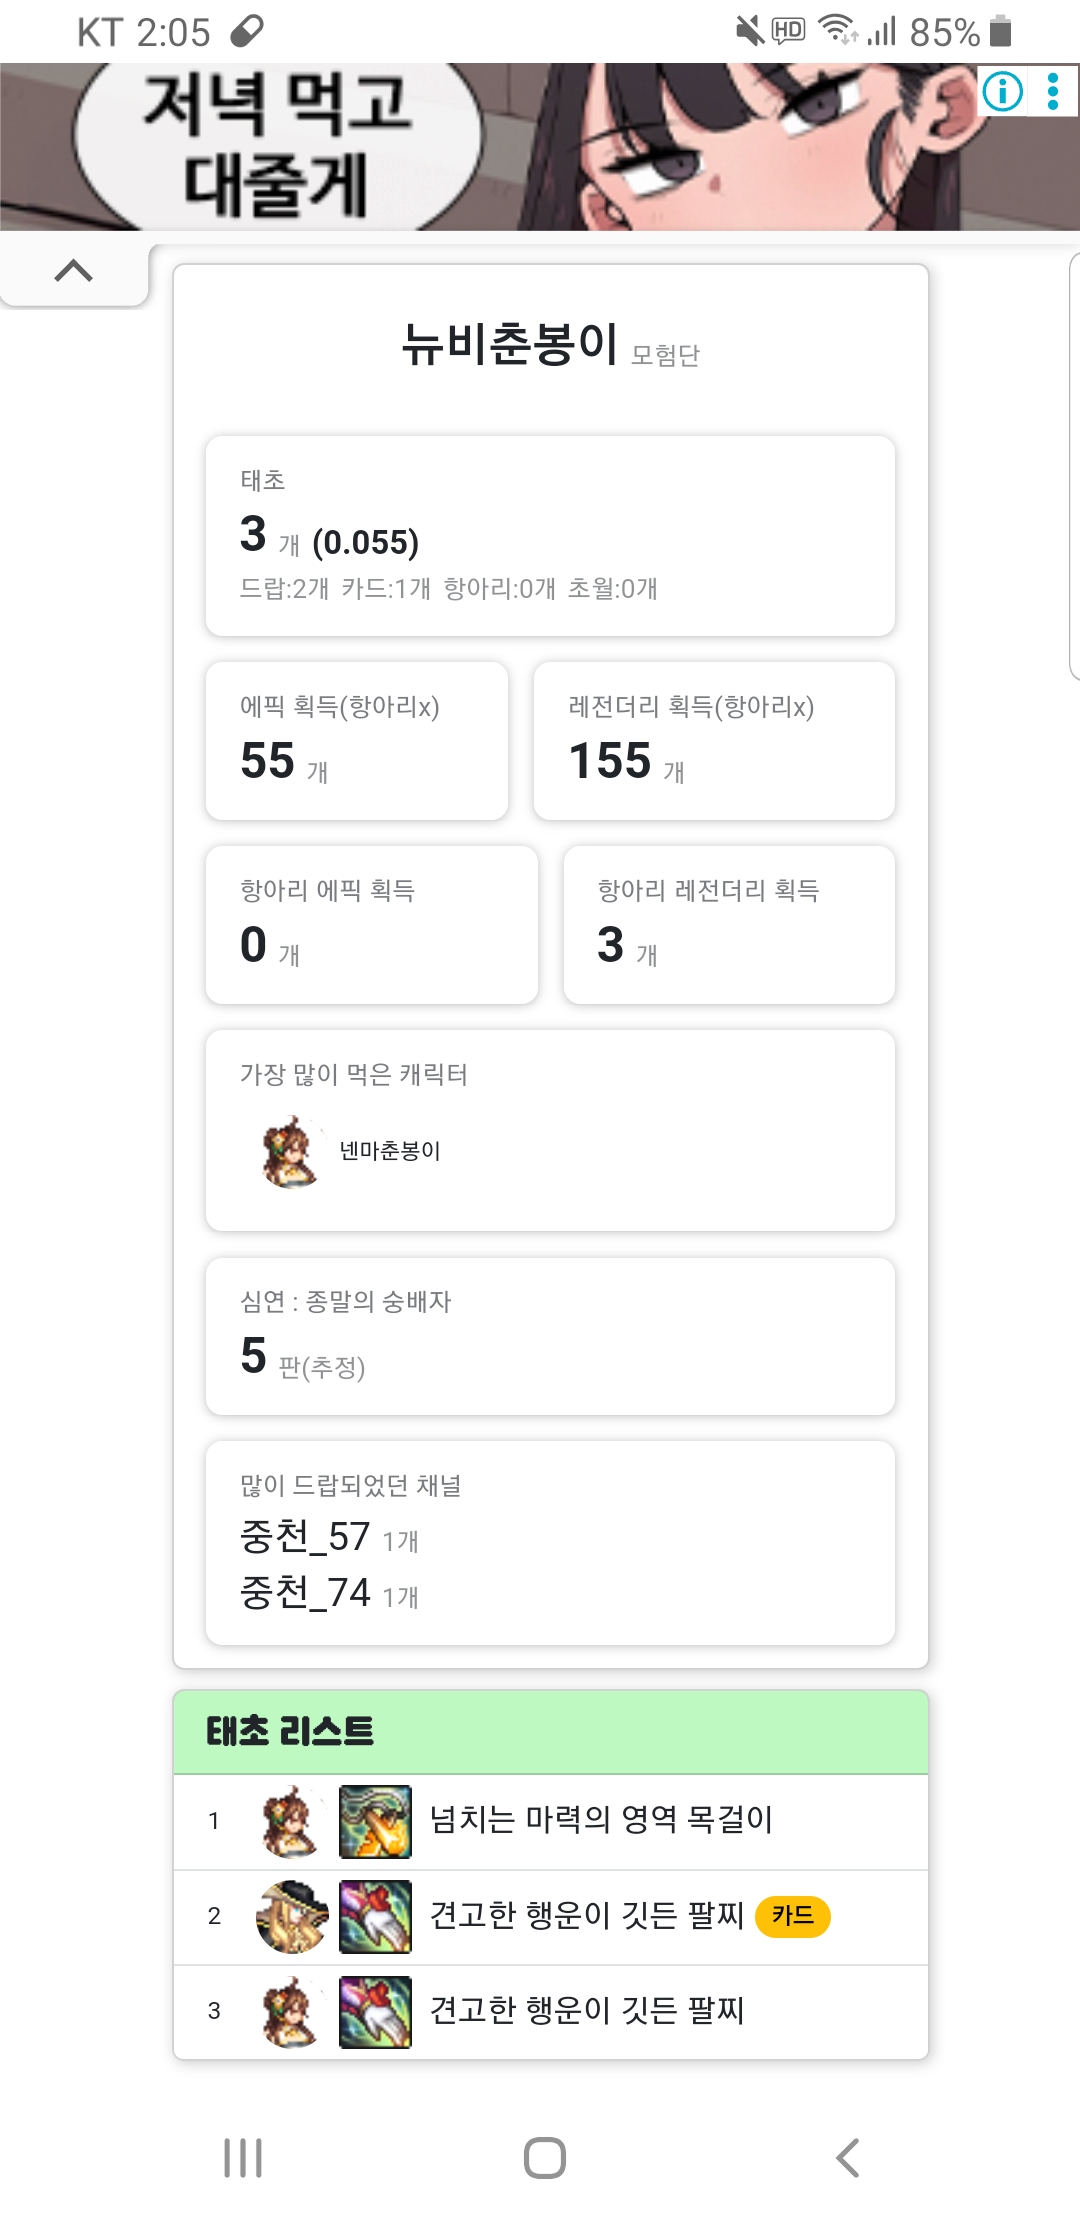The image size is (1080, 2220).
Task: Tap the ad info icon
Action: click(1002, 92)
